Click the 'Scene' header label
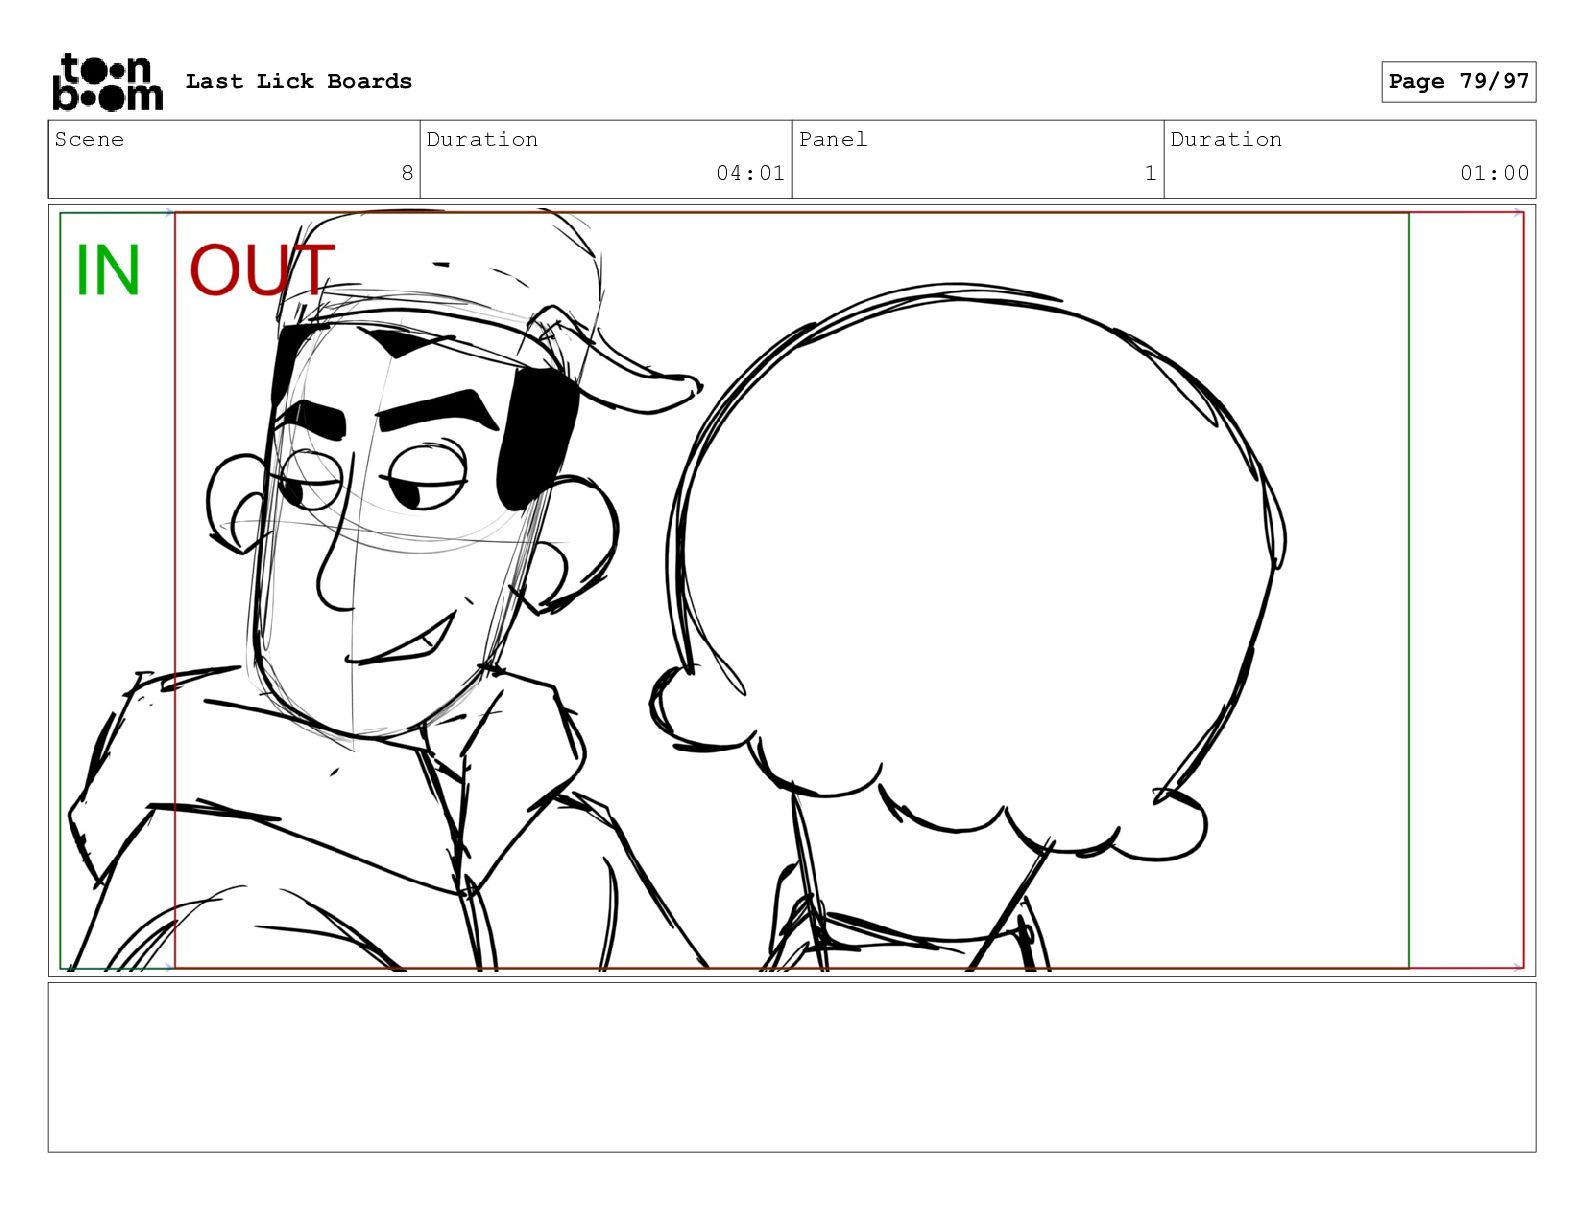The height and width of the screenshot is (1224, 1584). click(89, 139)
